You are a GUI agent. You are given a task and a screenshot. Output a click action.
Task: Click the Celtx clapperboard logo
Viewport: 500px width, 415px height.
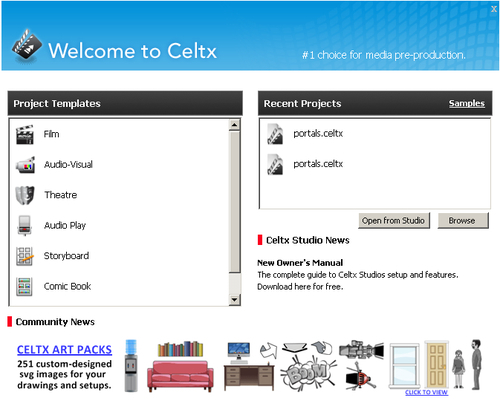pos(27,46)
